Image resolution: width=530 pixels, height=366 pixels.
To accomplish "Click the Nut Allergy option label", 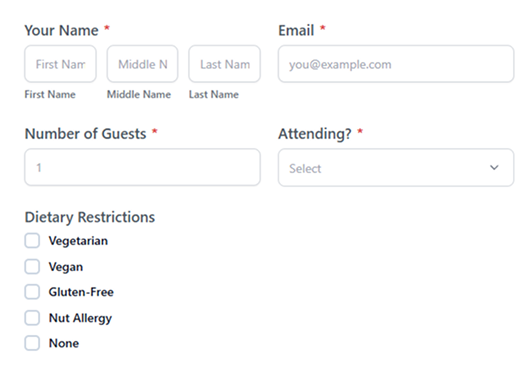I will pos(80,318).
